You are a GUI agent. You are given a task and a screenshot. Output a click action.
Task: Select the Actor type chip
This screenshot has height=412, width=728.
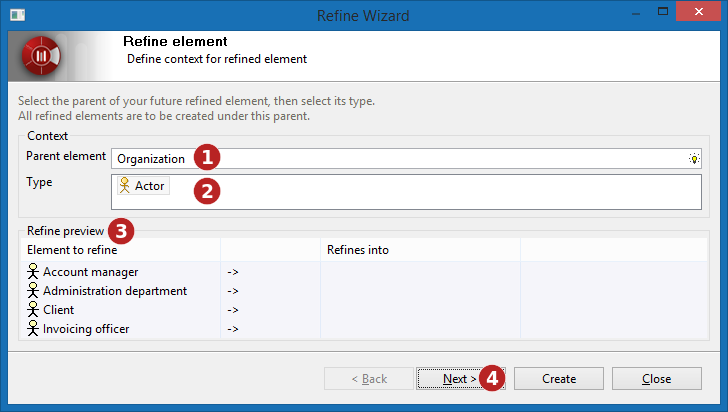[x=143, y=185]
